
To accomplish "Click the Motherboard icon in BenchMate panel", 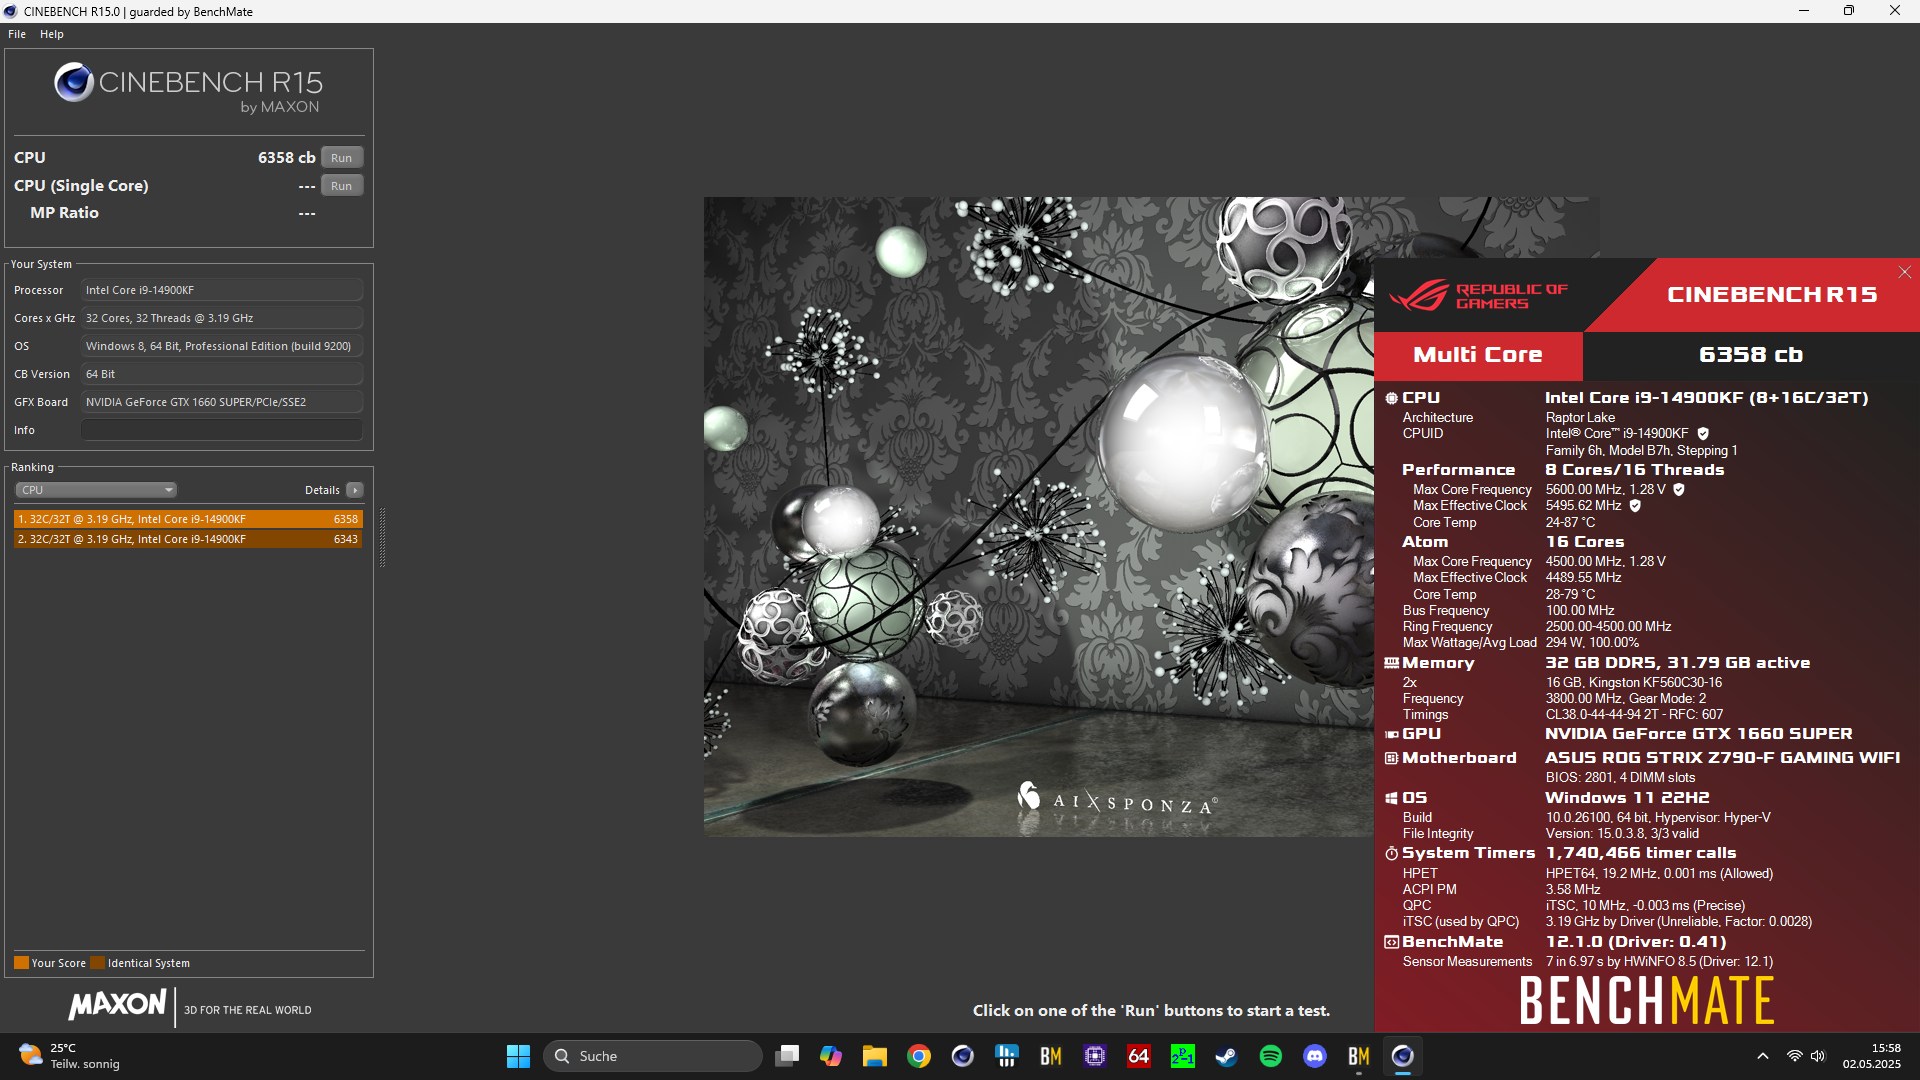I will click(1391, 758).
